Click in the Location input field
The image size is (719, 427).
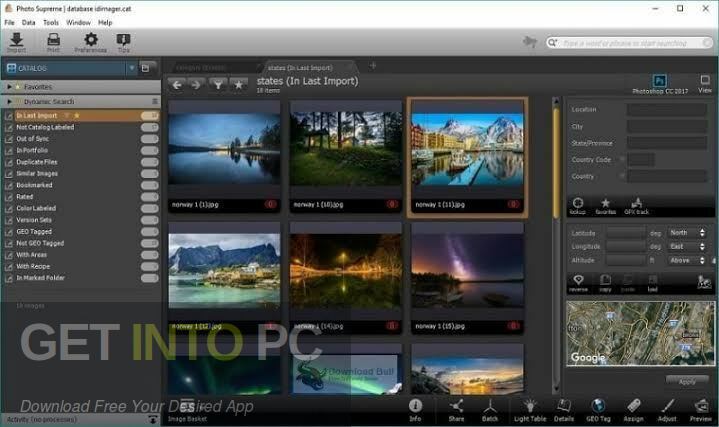666,110
